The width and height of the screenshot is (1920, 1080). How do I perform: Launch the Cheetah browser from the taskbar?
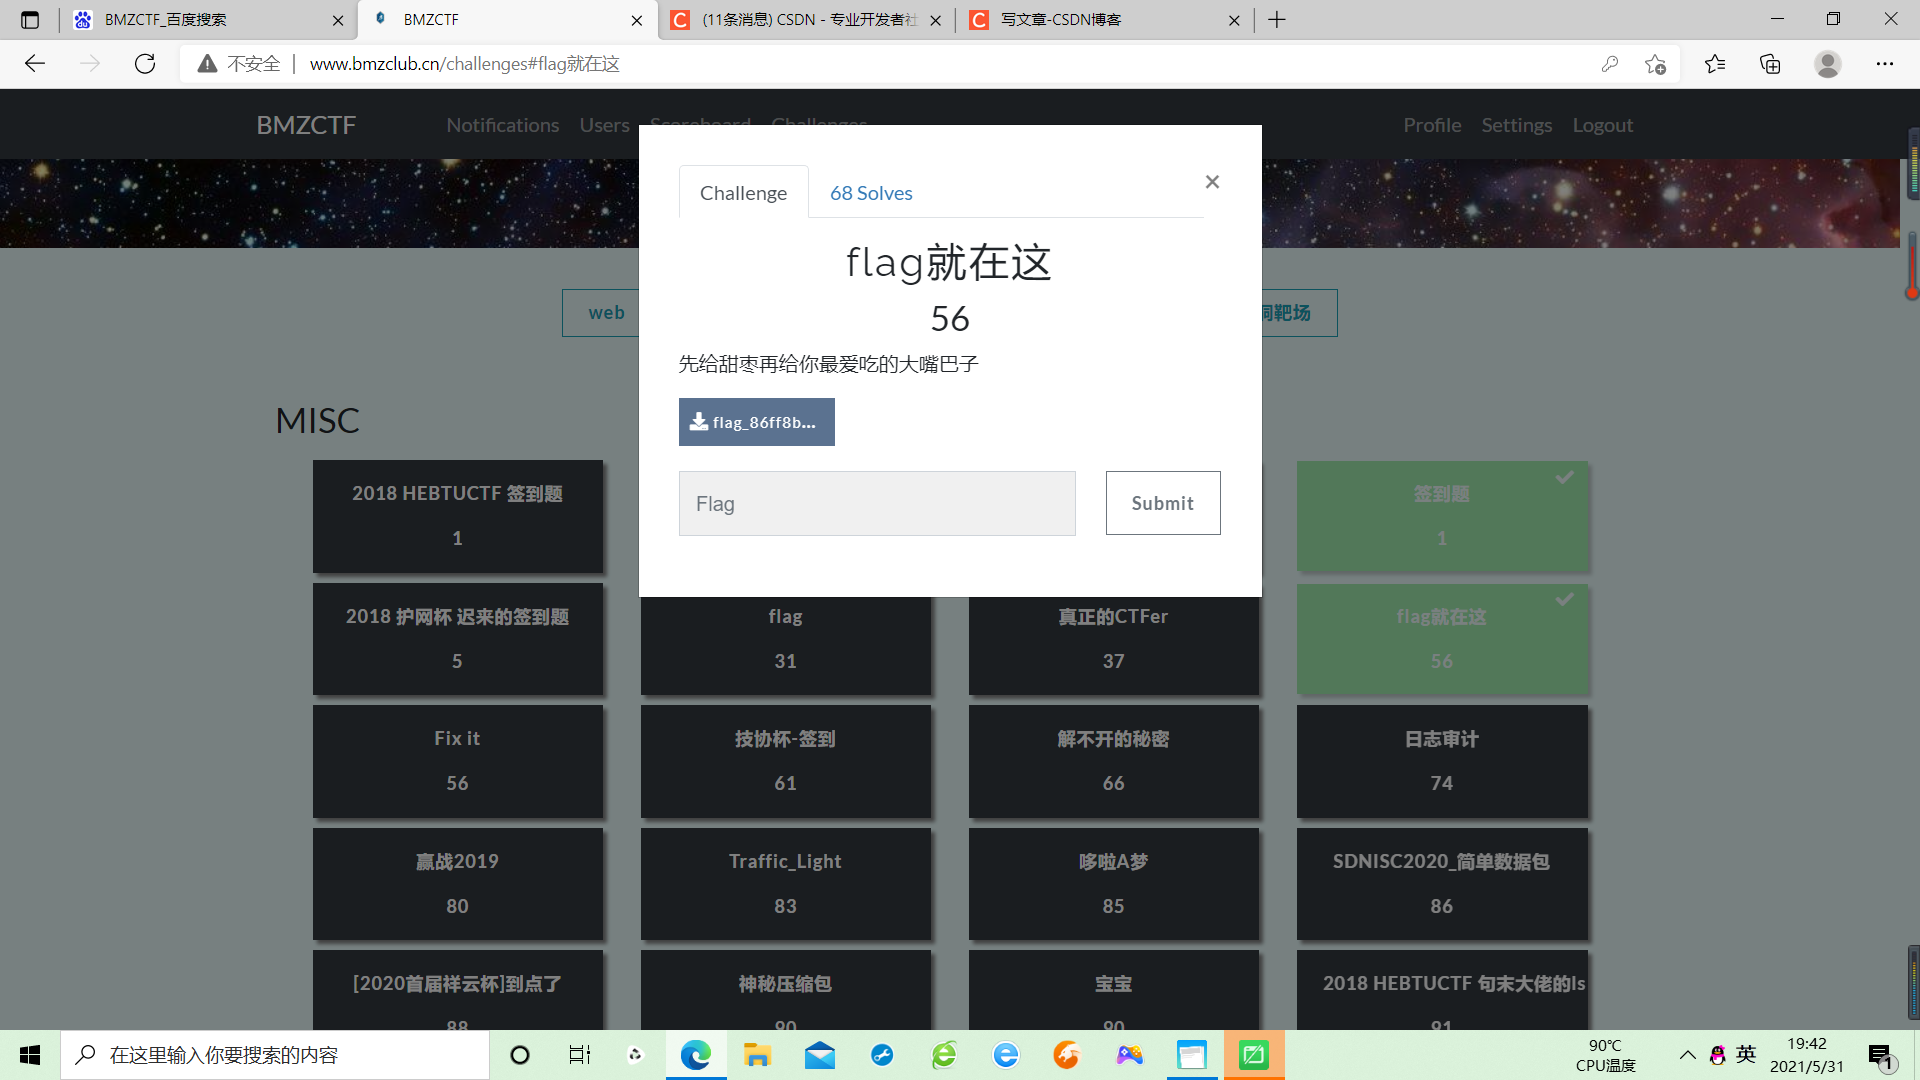coord(1066,1055)
